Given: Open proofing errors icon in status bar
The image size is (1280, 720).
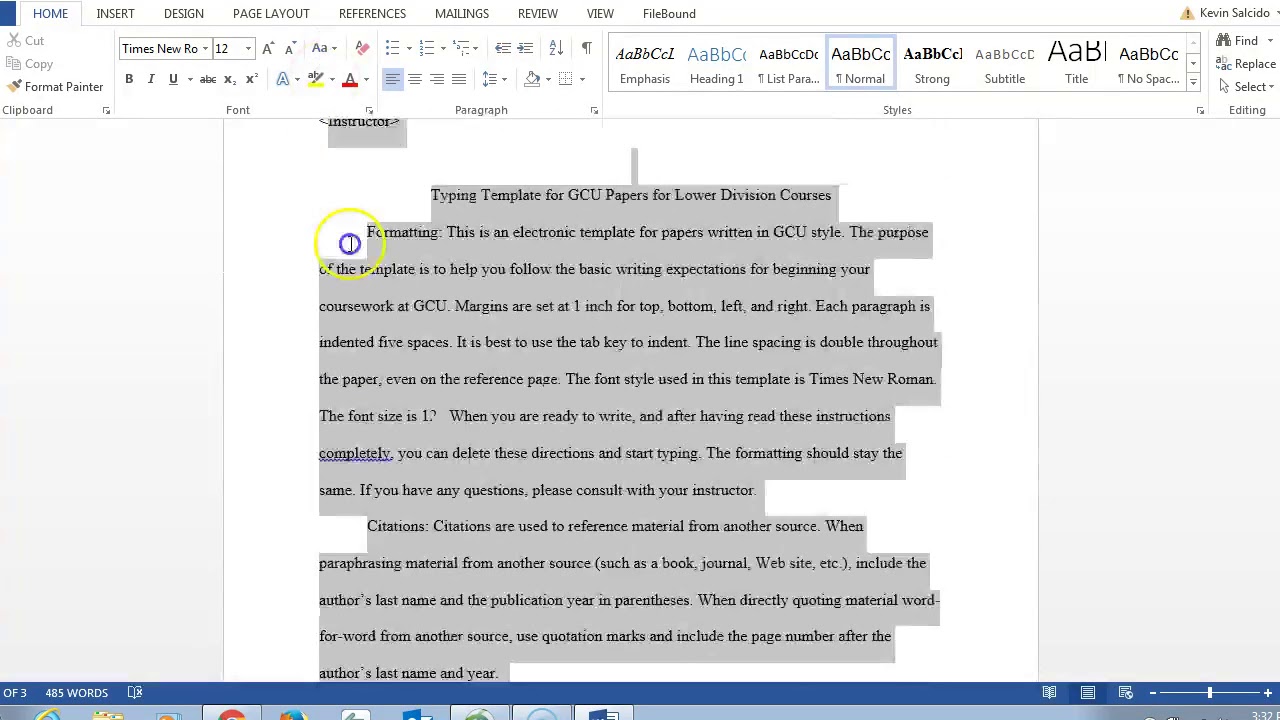Looking at the screenshot, I should [135, 693].
